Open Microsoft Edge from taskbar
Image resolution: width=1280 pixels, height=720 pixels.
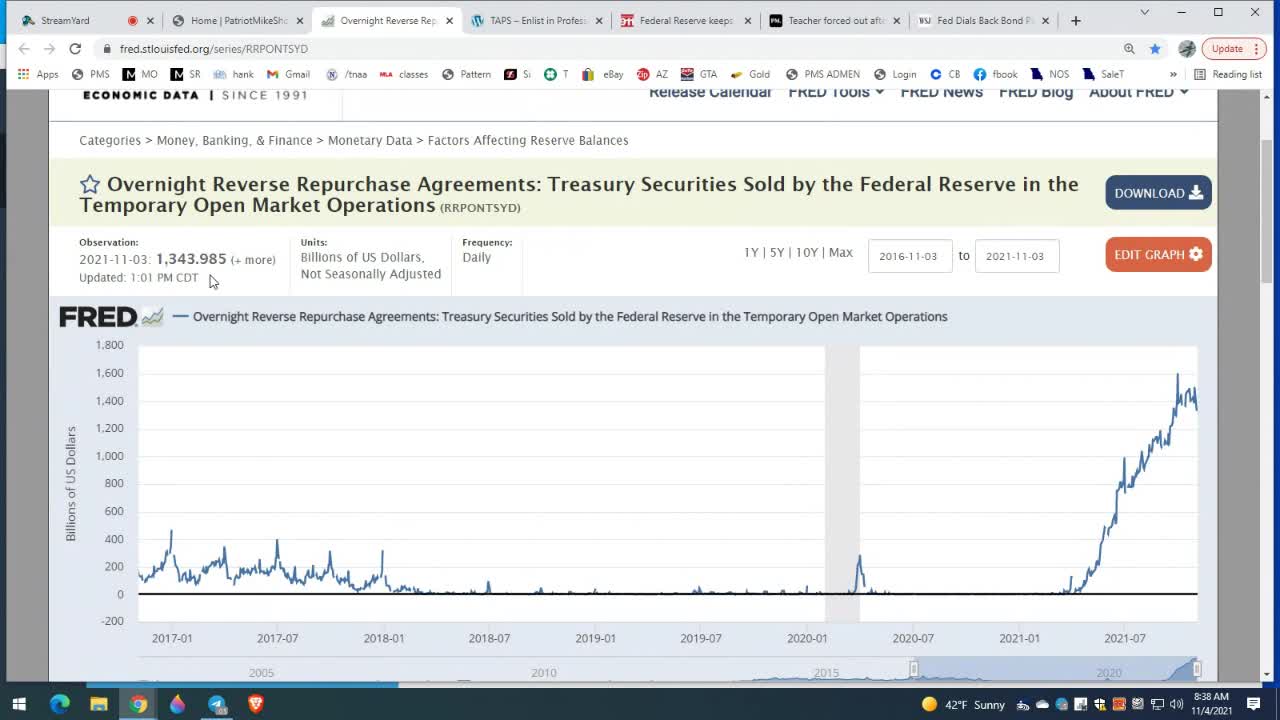click(x=59, y=704)
